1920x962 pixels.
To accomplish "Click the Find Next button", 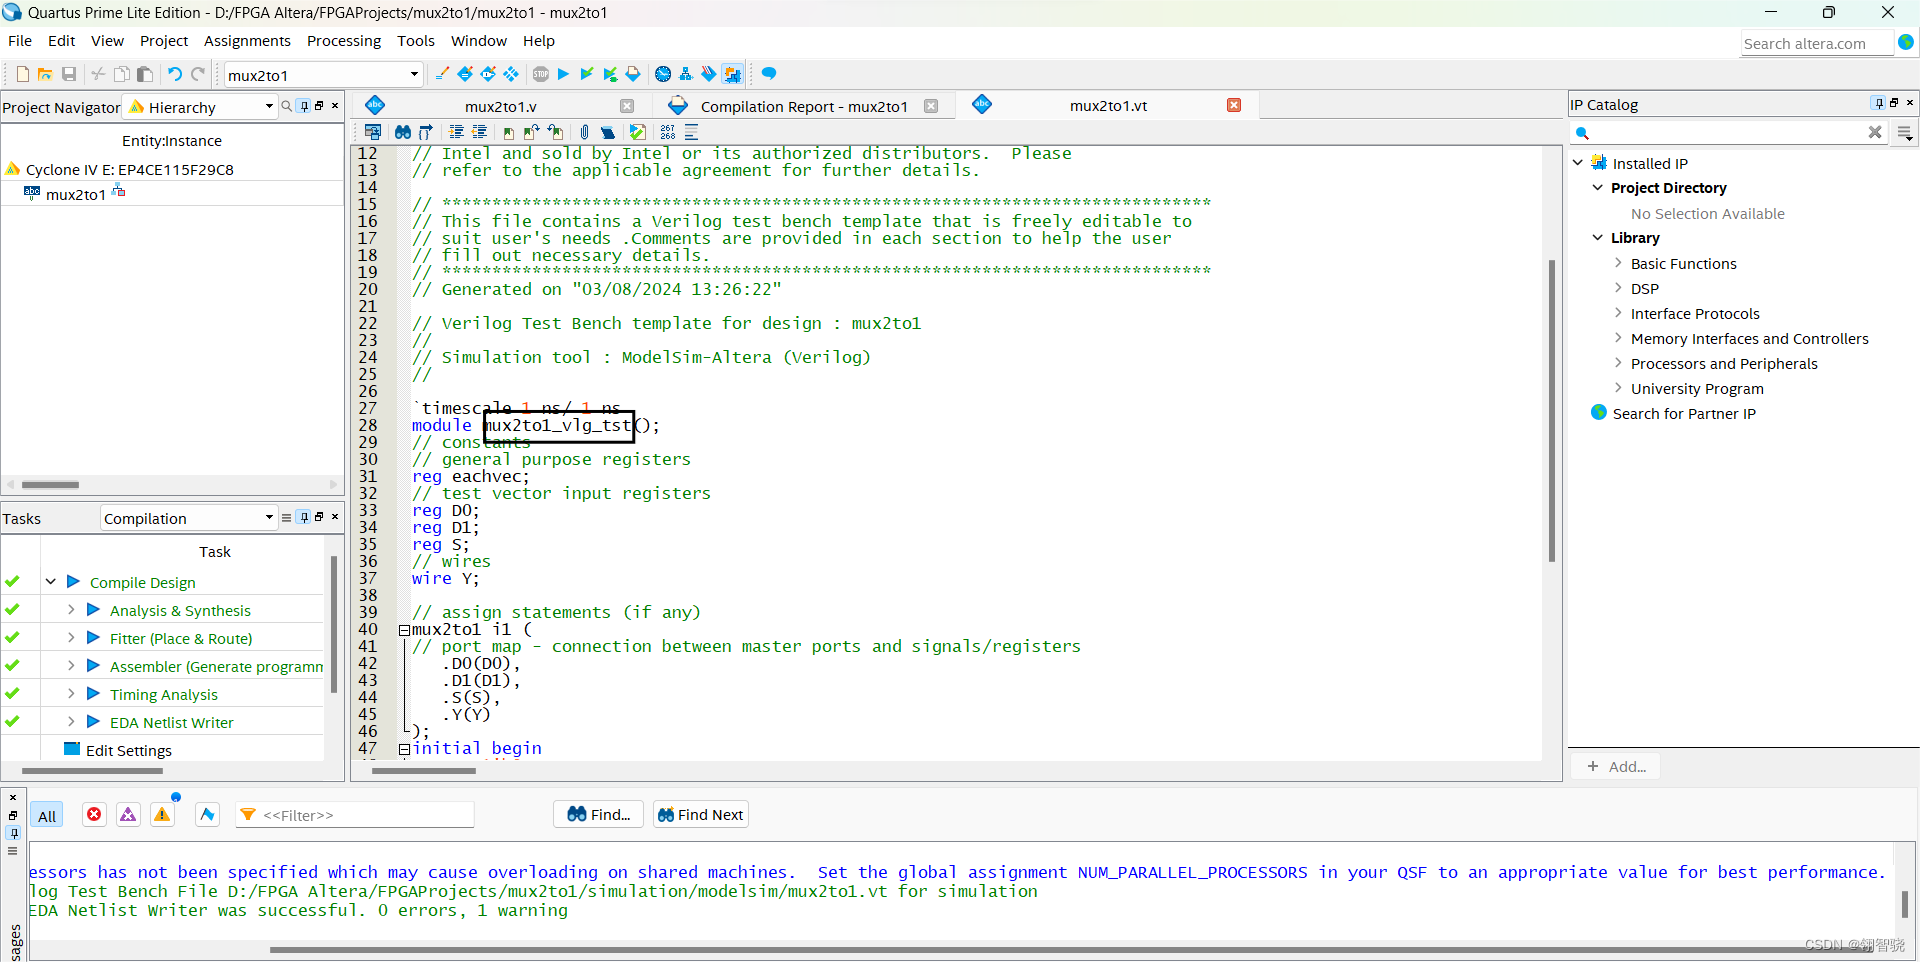I will coord(700,814).
